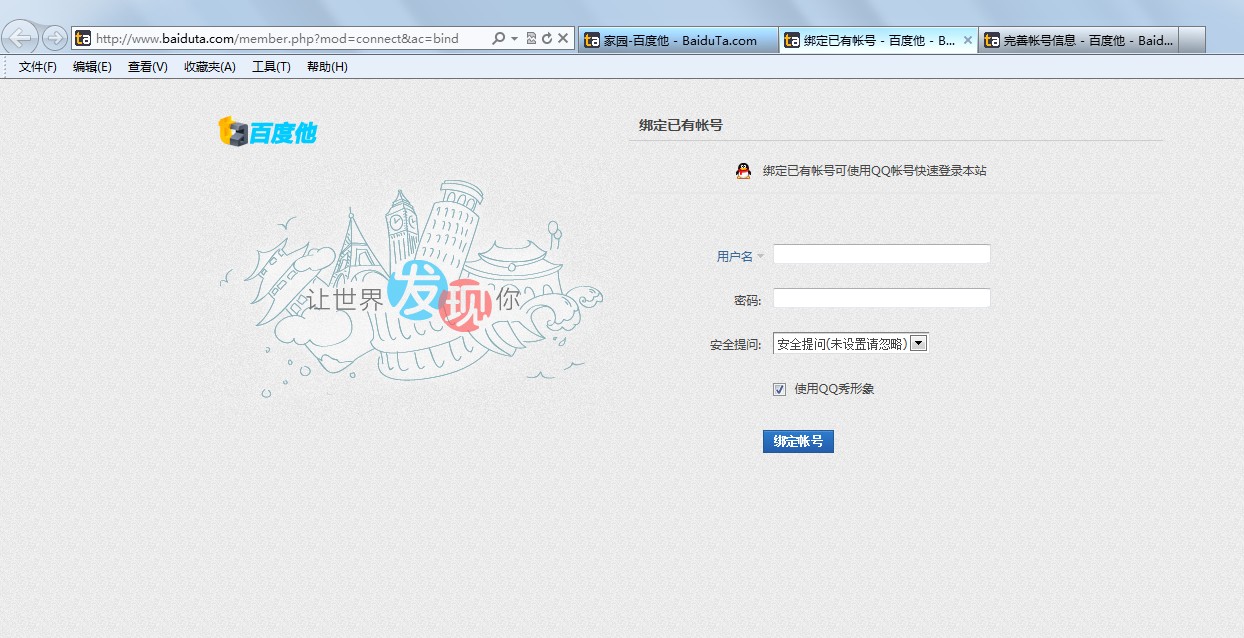This screenshot has width=1244, height=638.
Task: Toggle the 使用QQ秀形象 checkbox
Action: click(779, 390)
